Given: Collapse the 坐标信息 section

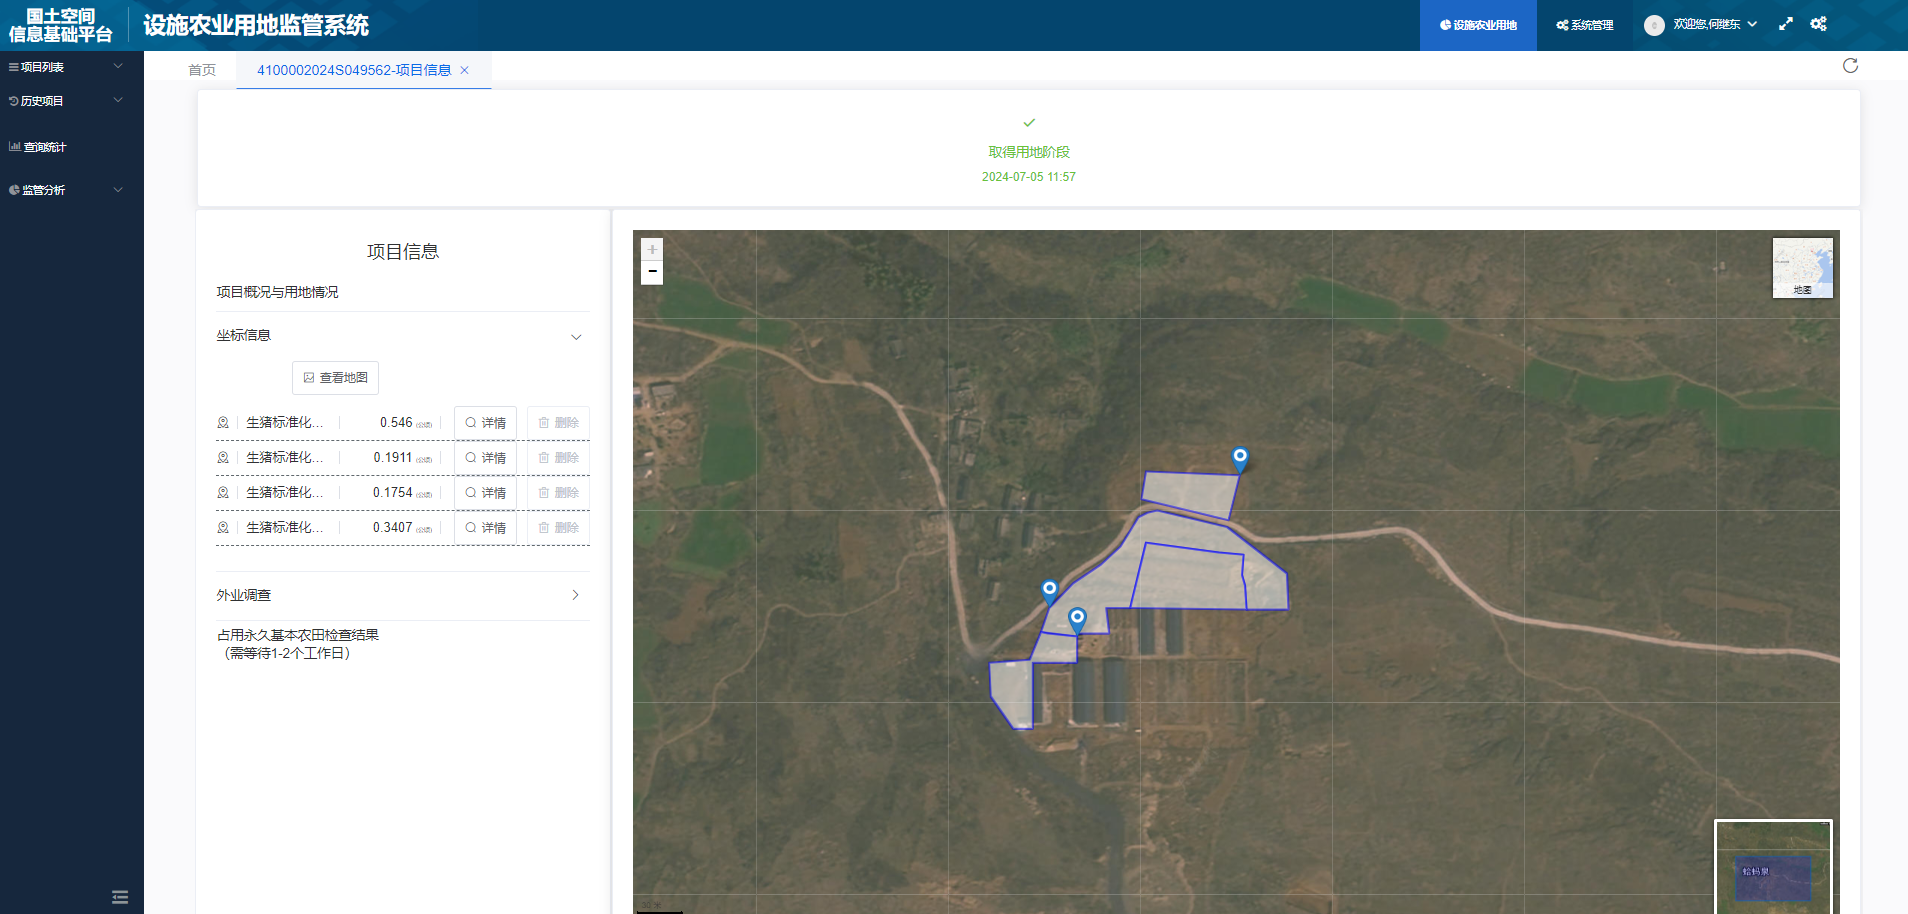Looking at the screenshot, I should point(575,337).
